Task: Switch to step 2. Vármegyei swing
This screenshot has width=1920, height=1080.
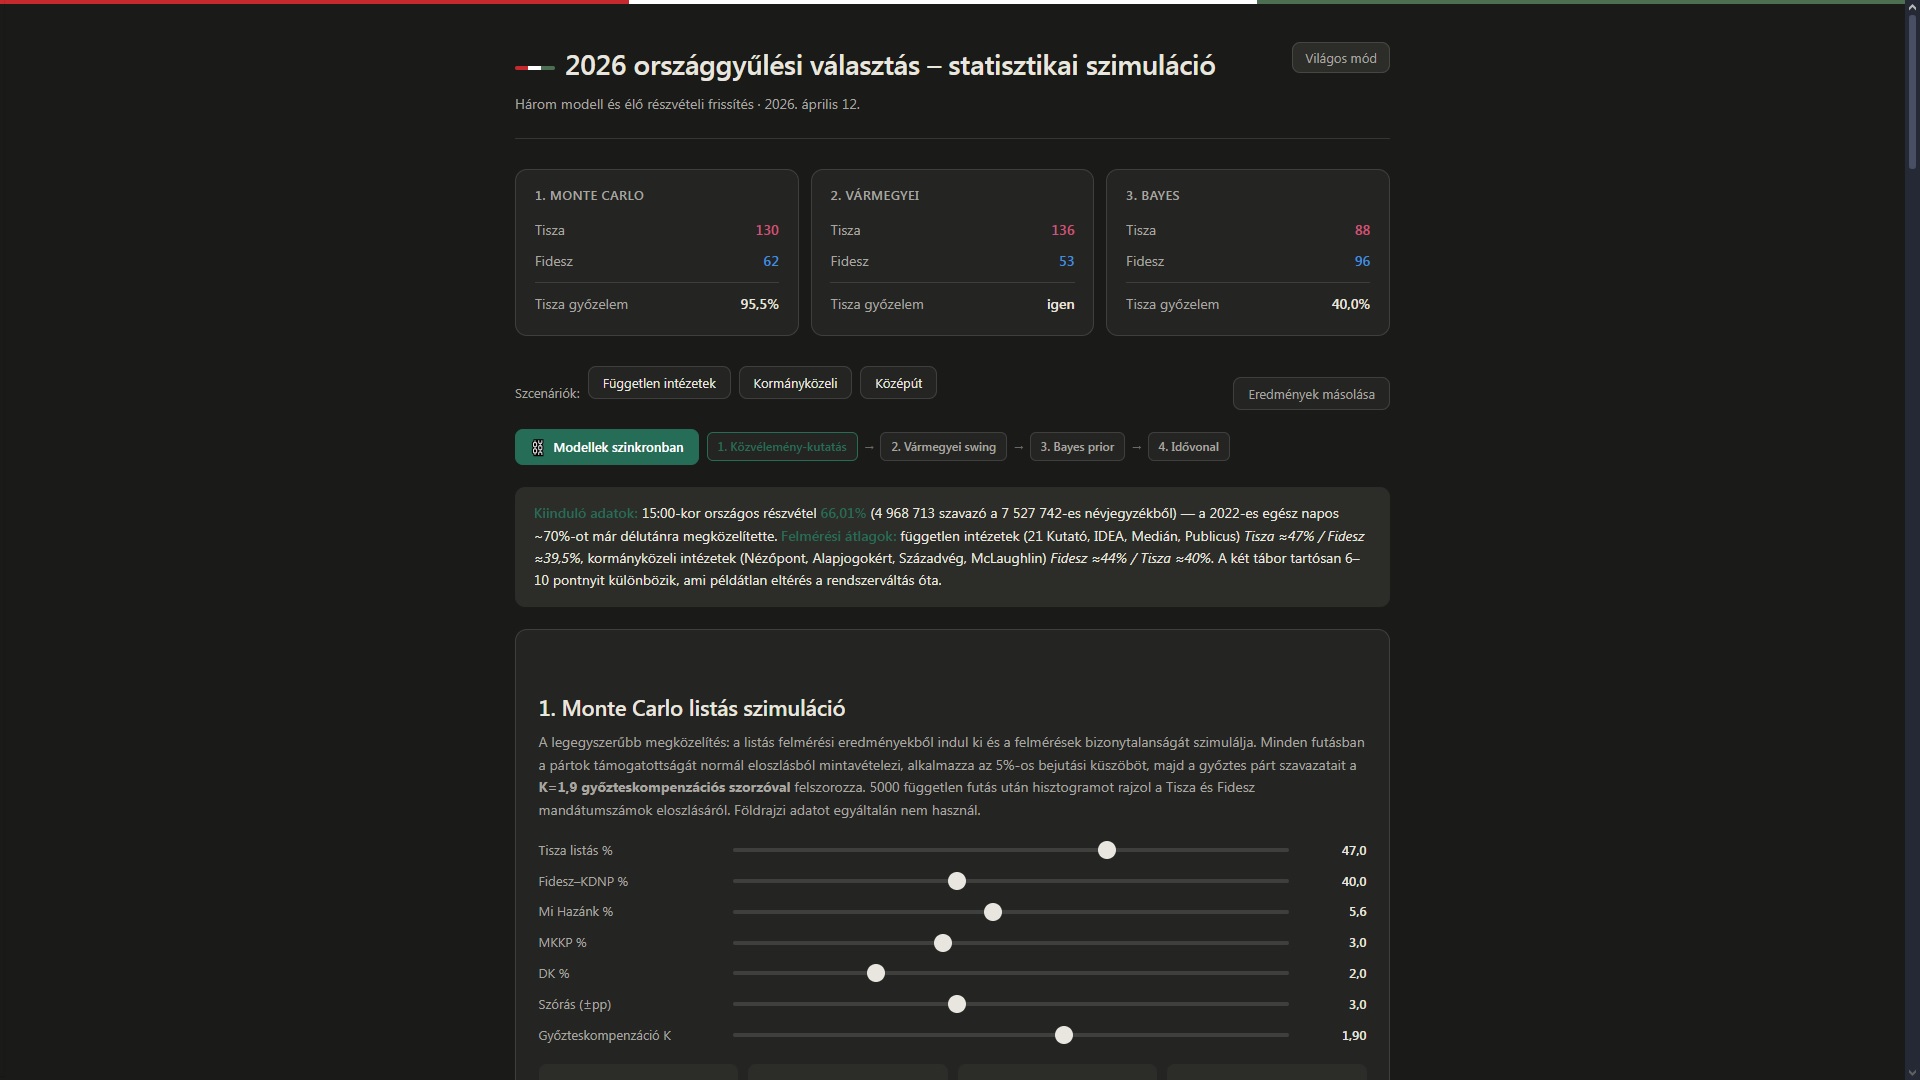Action: click(943, 447)
